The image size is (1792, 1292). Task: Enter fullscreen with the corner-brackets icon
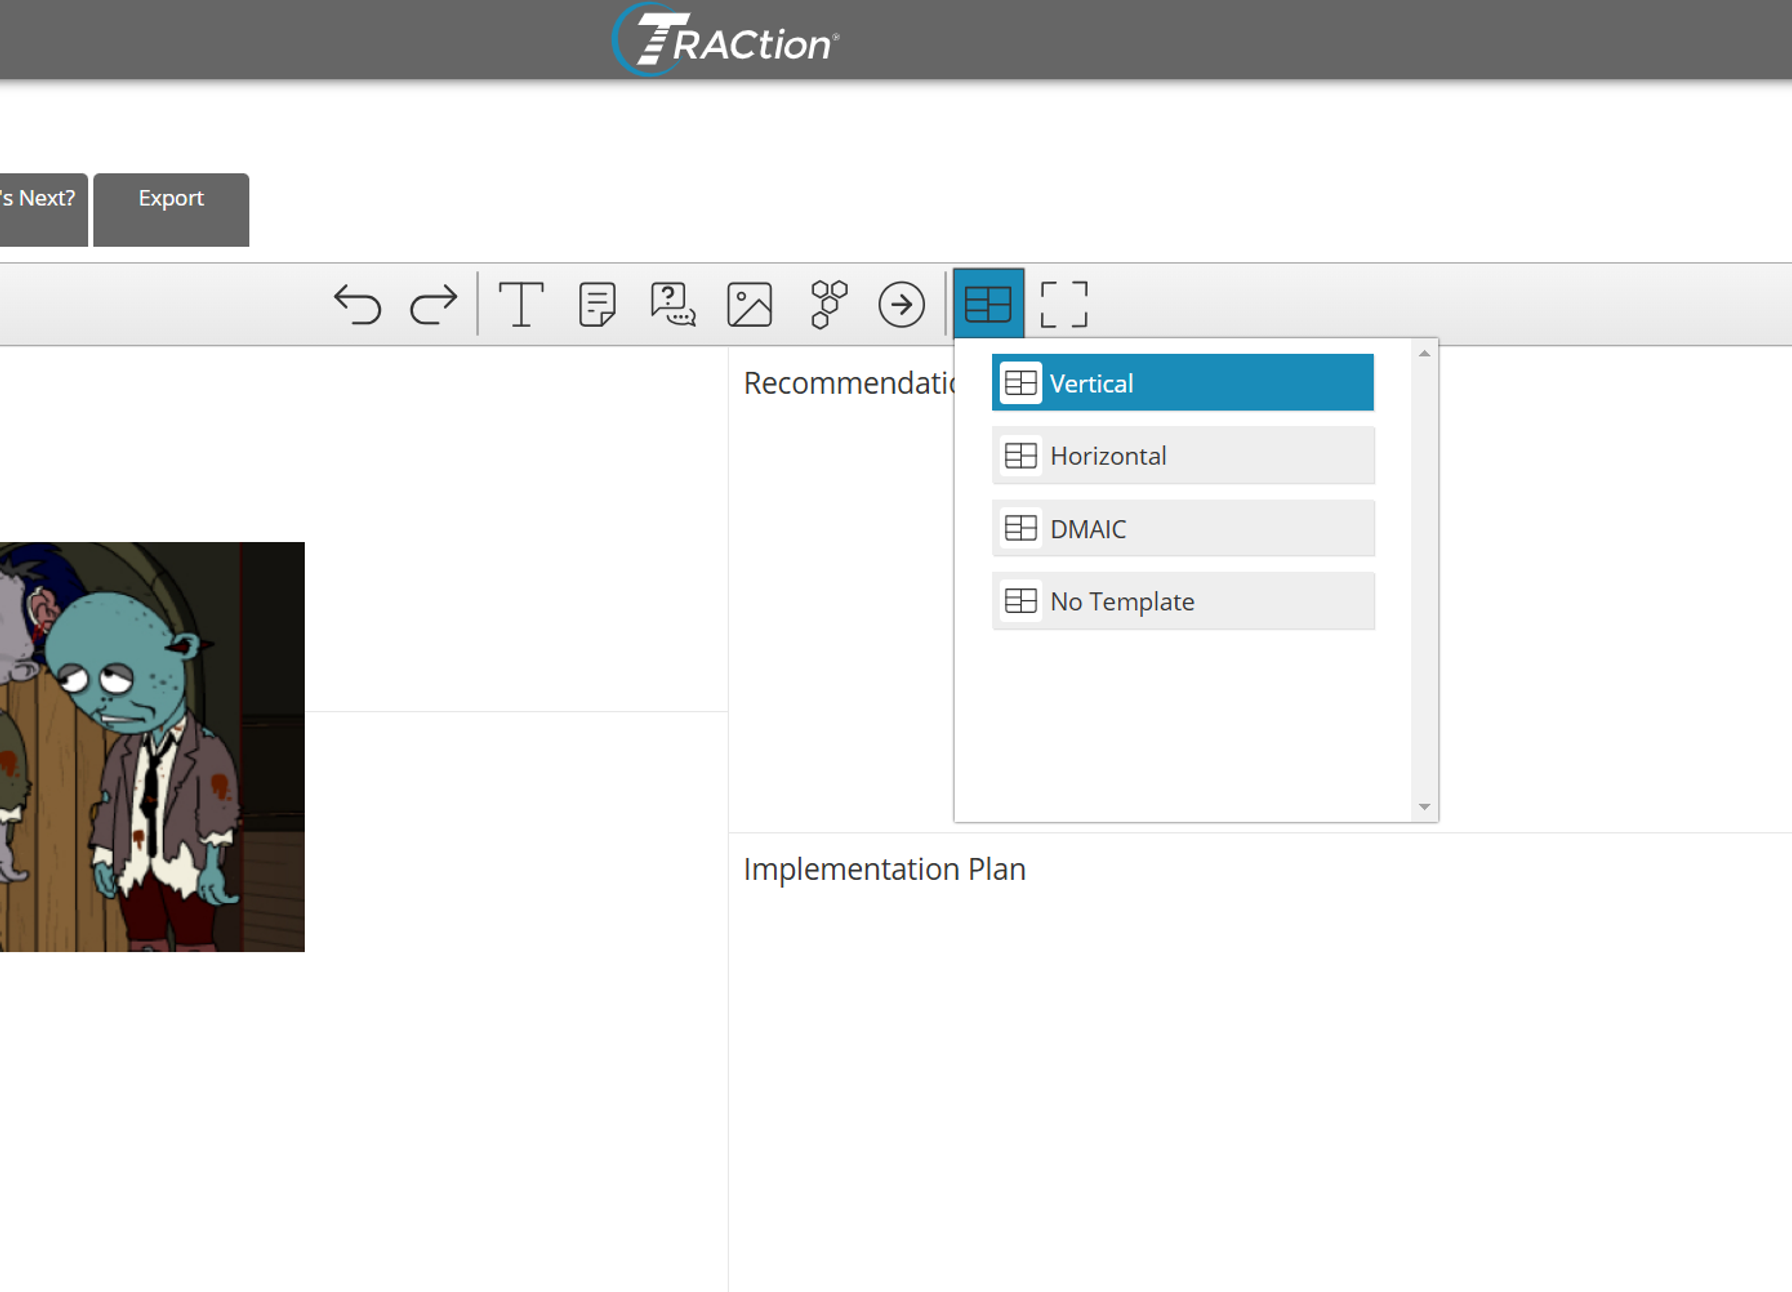pyautogui.click(x=1064, y=304)
